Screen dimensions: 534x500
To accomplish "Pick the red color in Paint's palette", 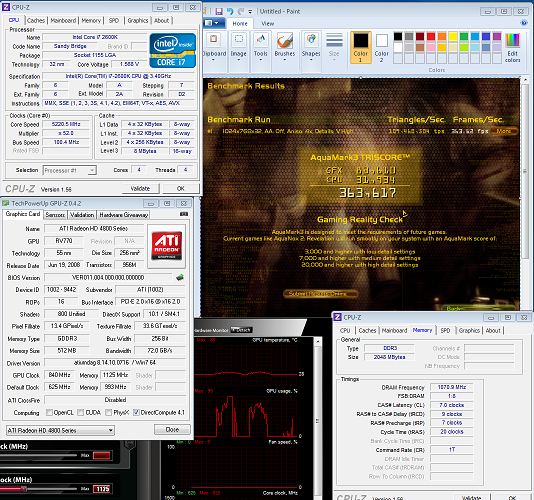I will point(431,36).
